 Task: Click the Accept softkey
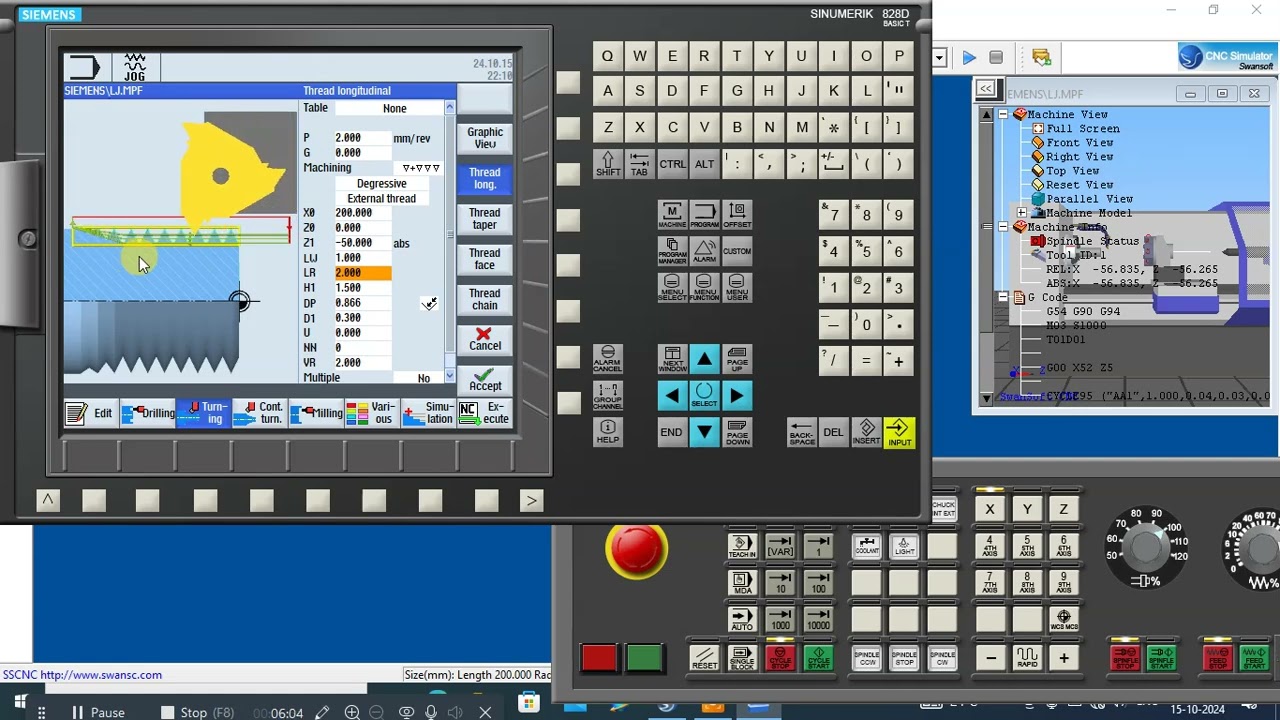[485, 380]
